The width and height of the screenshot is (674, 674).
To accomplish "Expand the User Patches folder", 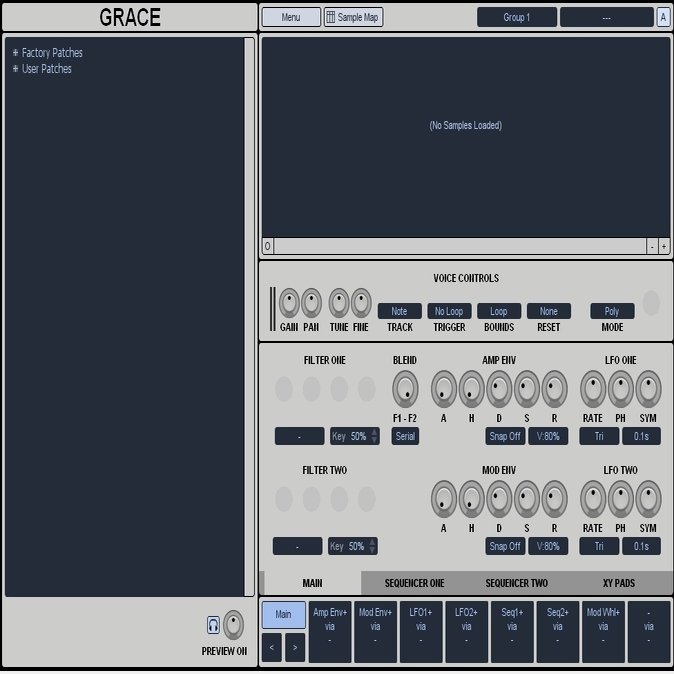I will point(15,68).
